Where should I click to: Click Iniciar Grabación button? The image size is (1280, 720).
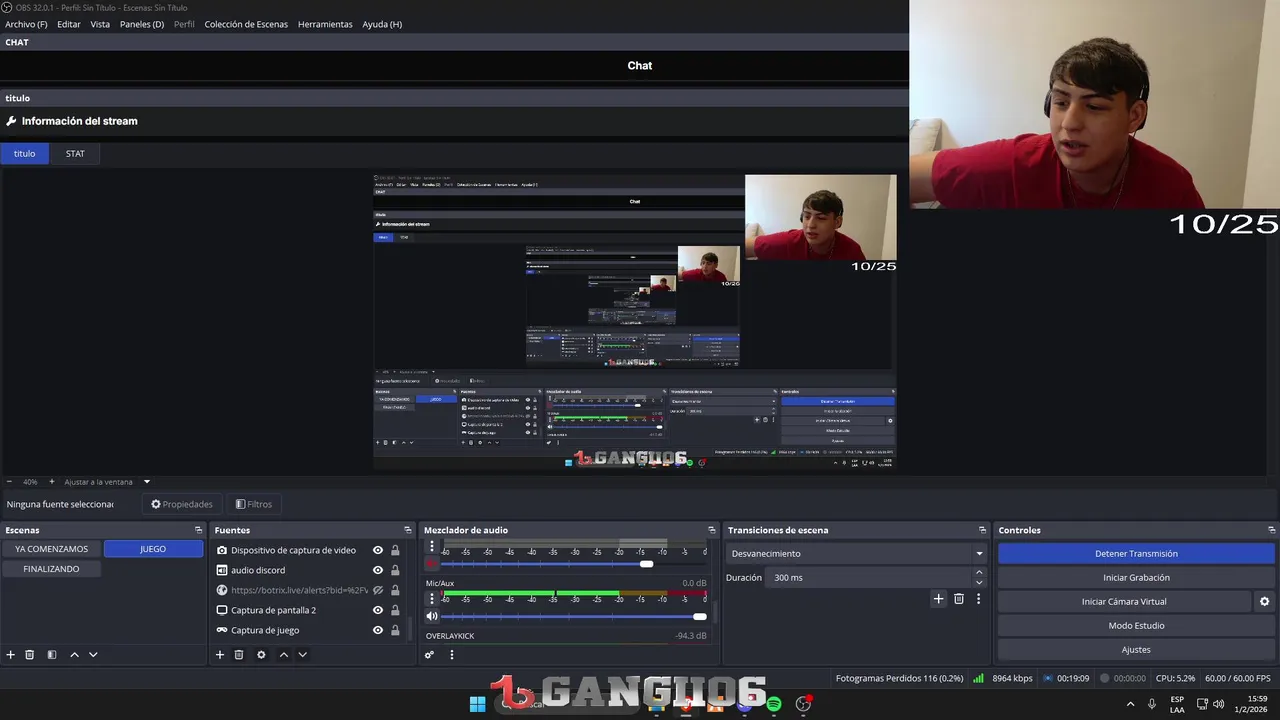(1136, 577)
